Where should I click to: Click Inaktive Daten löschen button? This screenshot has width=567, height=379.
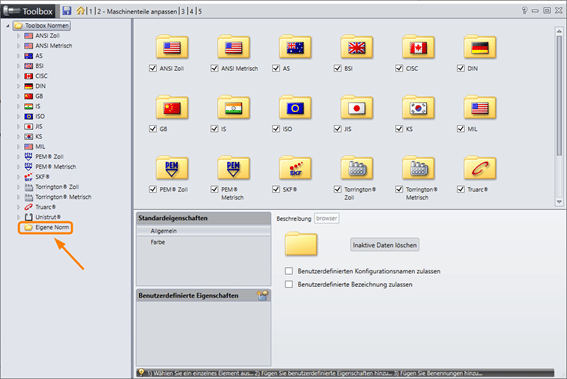coord(385,245)
